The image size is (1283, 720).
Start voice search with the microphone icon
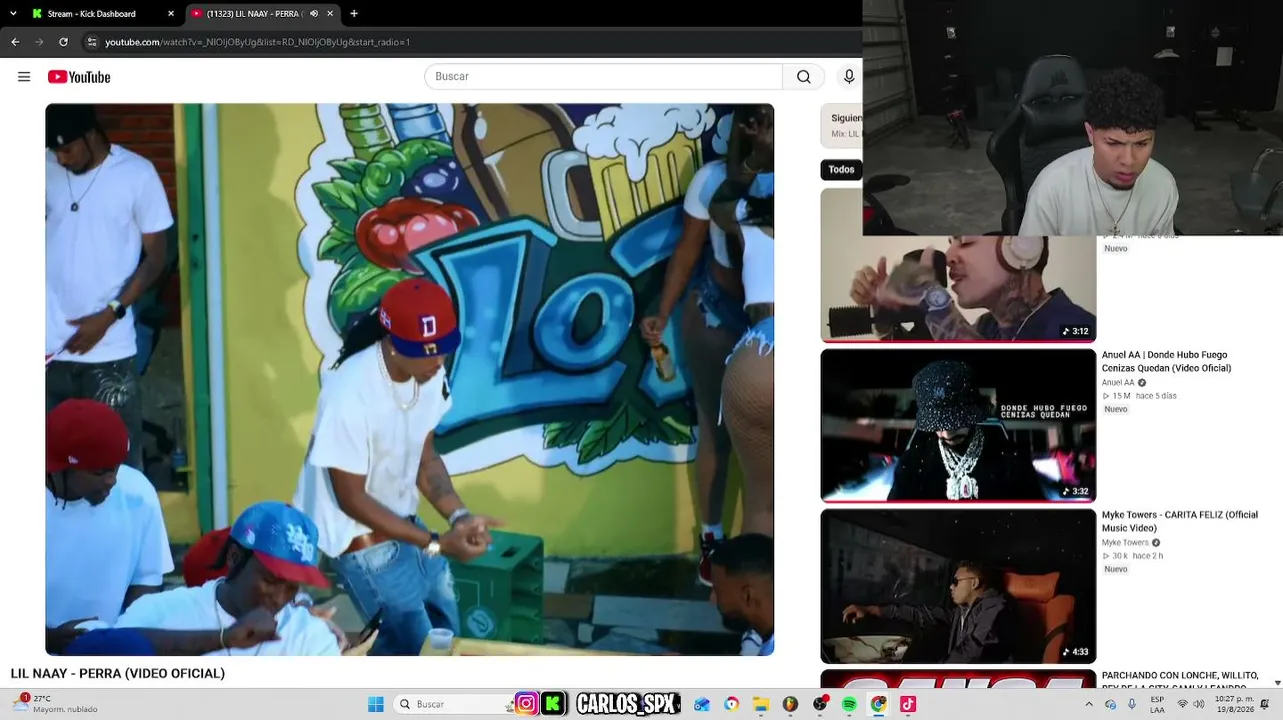click(x=849, y=77)
